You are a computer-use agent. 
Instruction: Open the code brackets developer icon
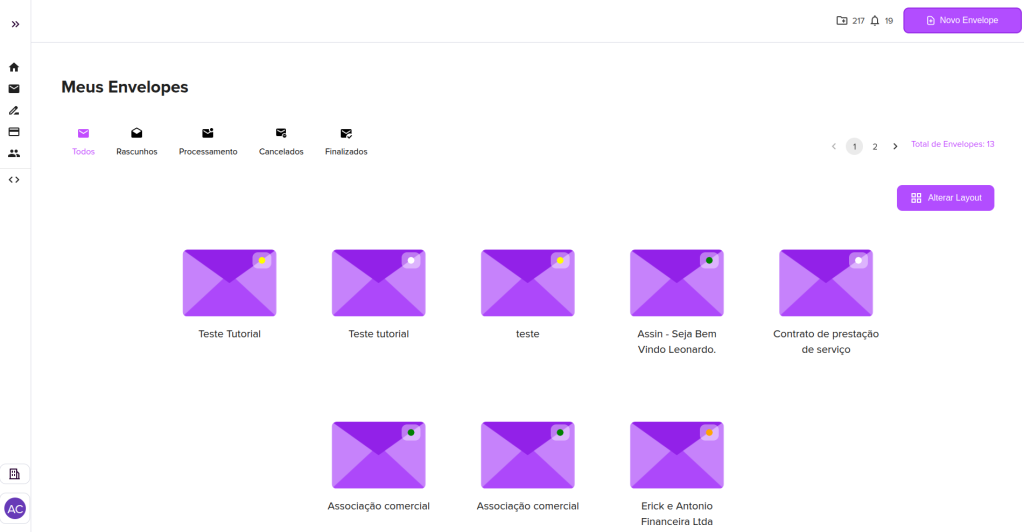point(14,180)
